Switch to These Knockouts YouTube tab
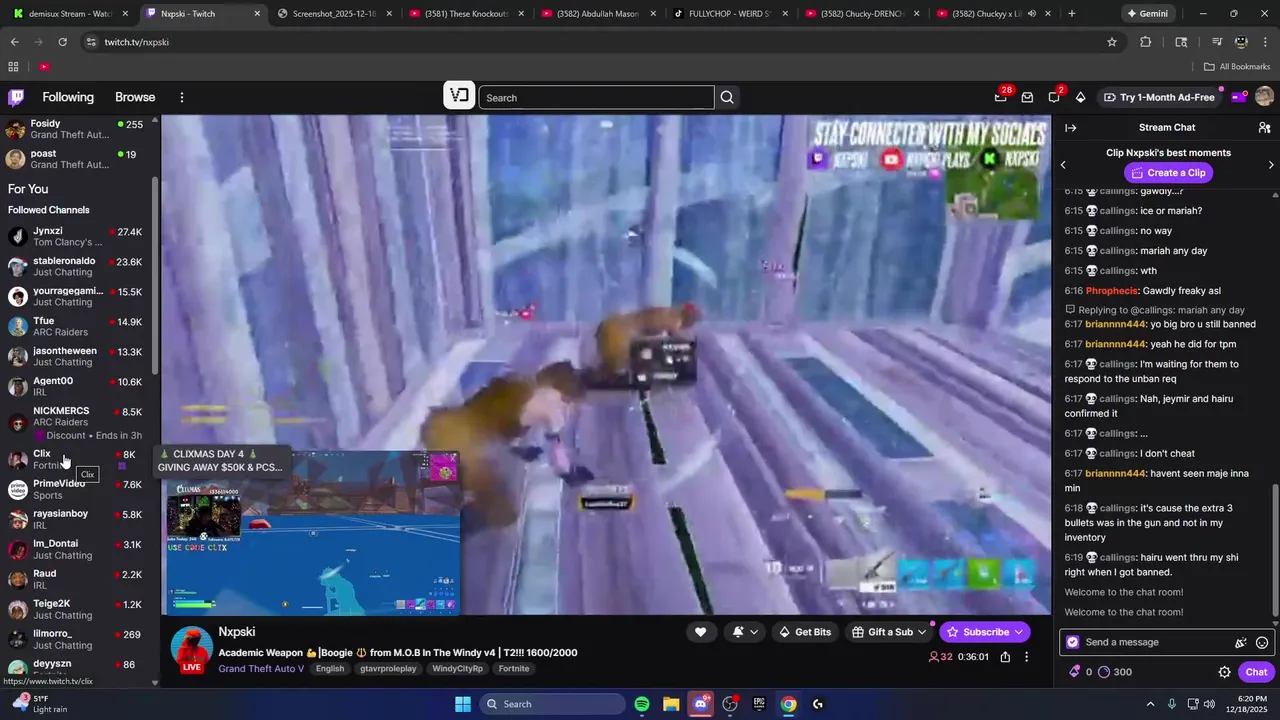The image size is (1280, 720). point(464,14)
